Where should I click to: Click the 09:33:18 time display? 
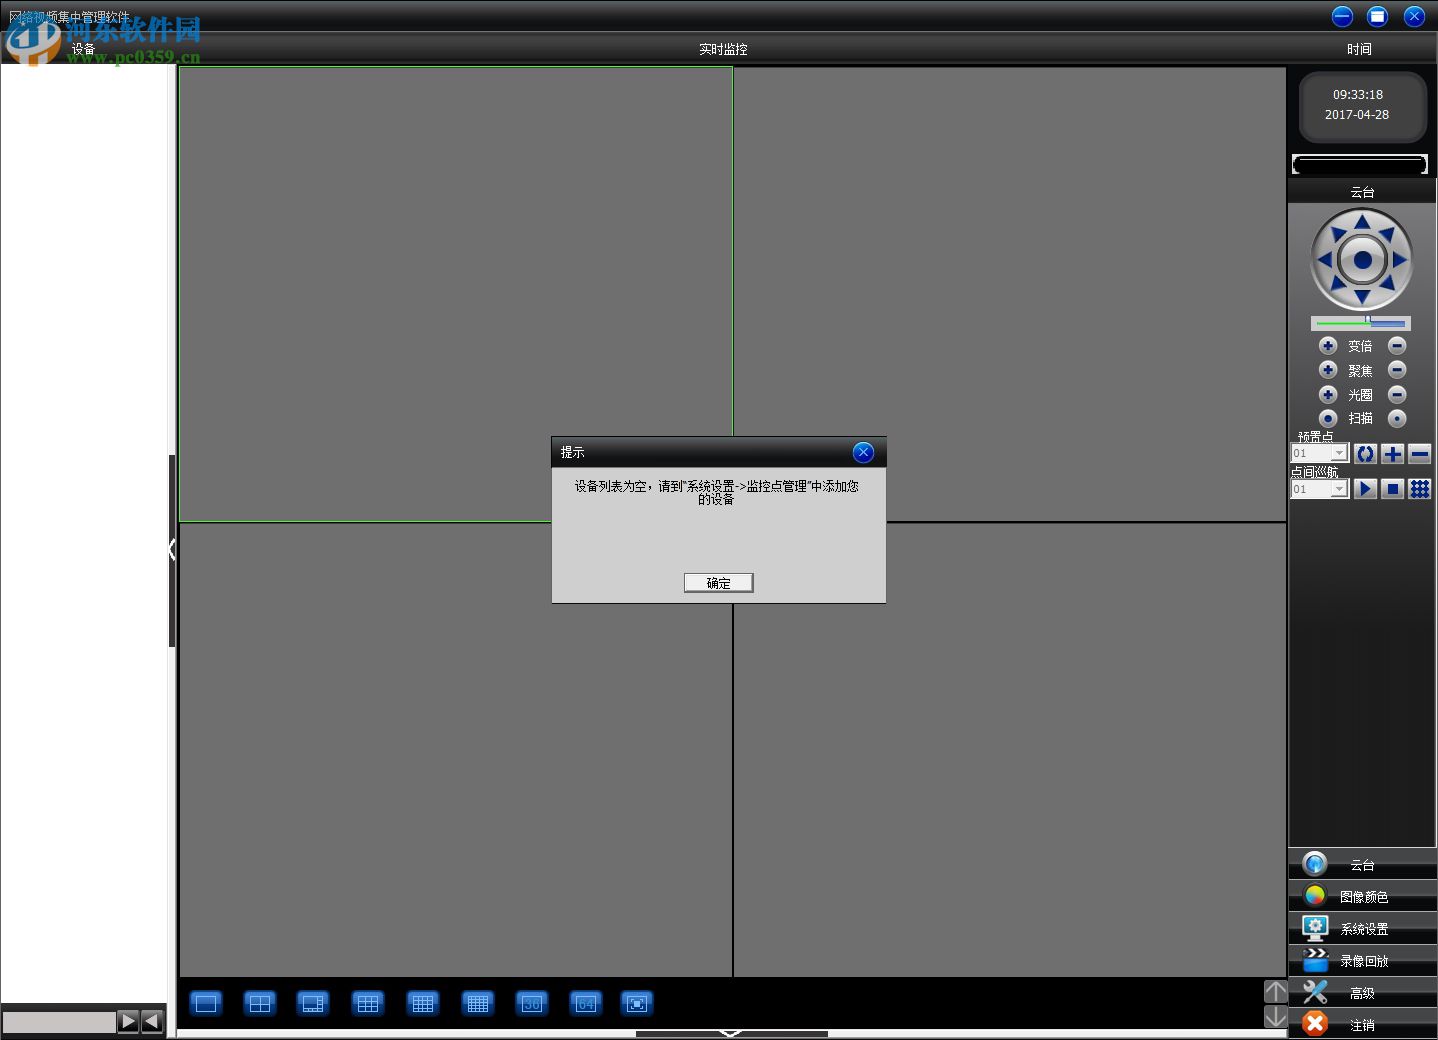click(x=1358, y=95)
